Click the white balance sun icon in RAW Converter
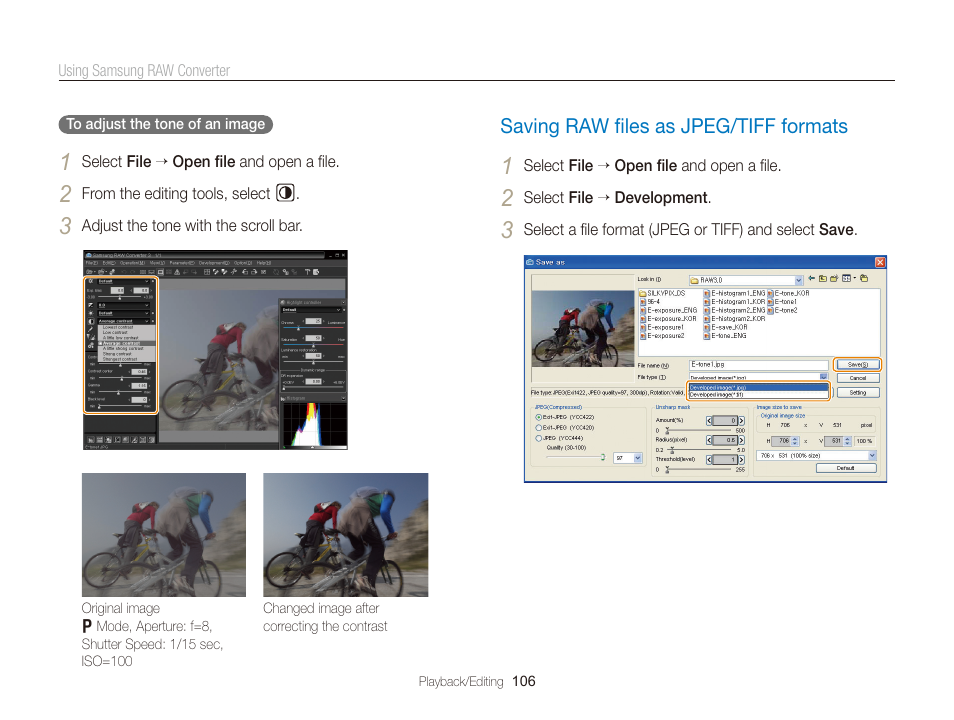Image resolution: width=954 pixels, height=720 pixels. click(x=91, y=313)
